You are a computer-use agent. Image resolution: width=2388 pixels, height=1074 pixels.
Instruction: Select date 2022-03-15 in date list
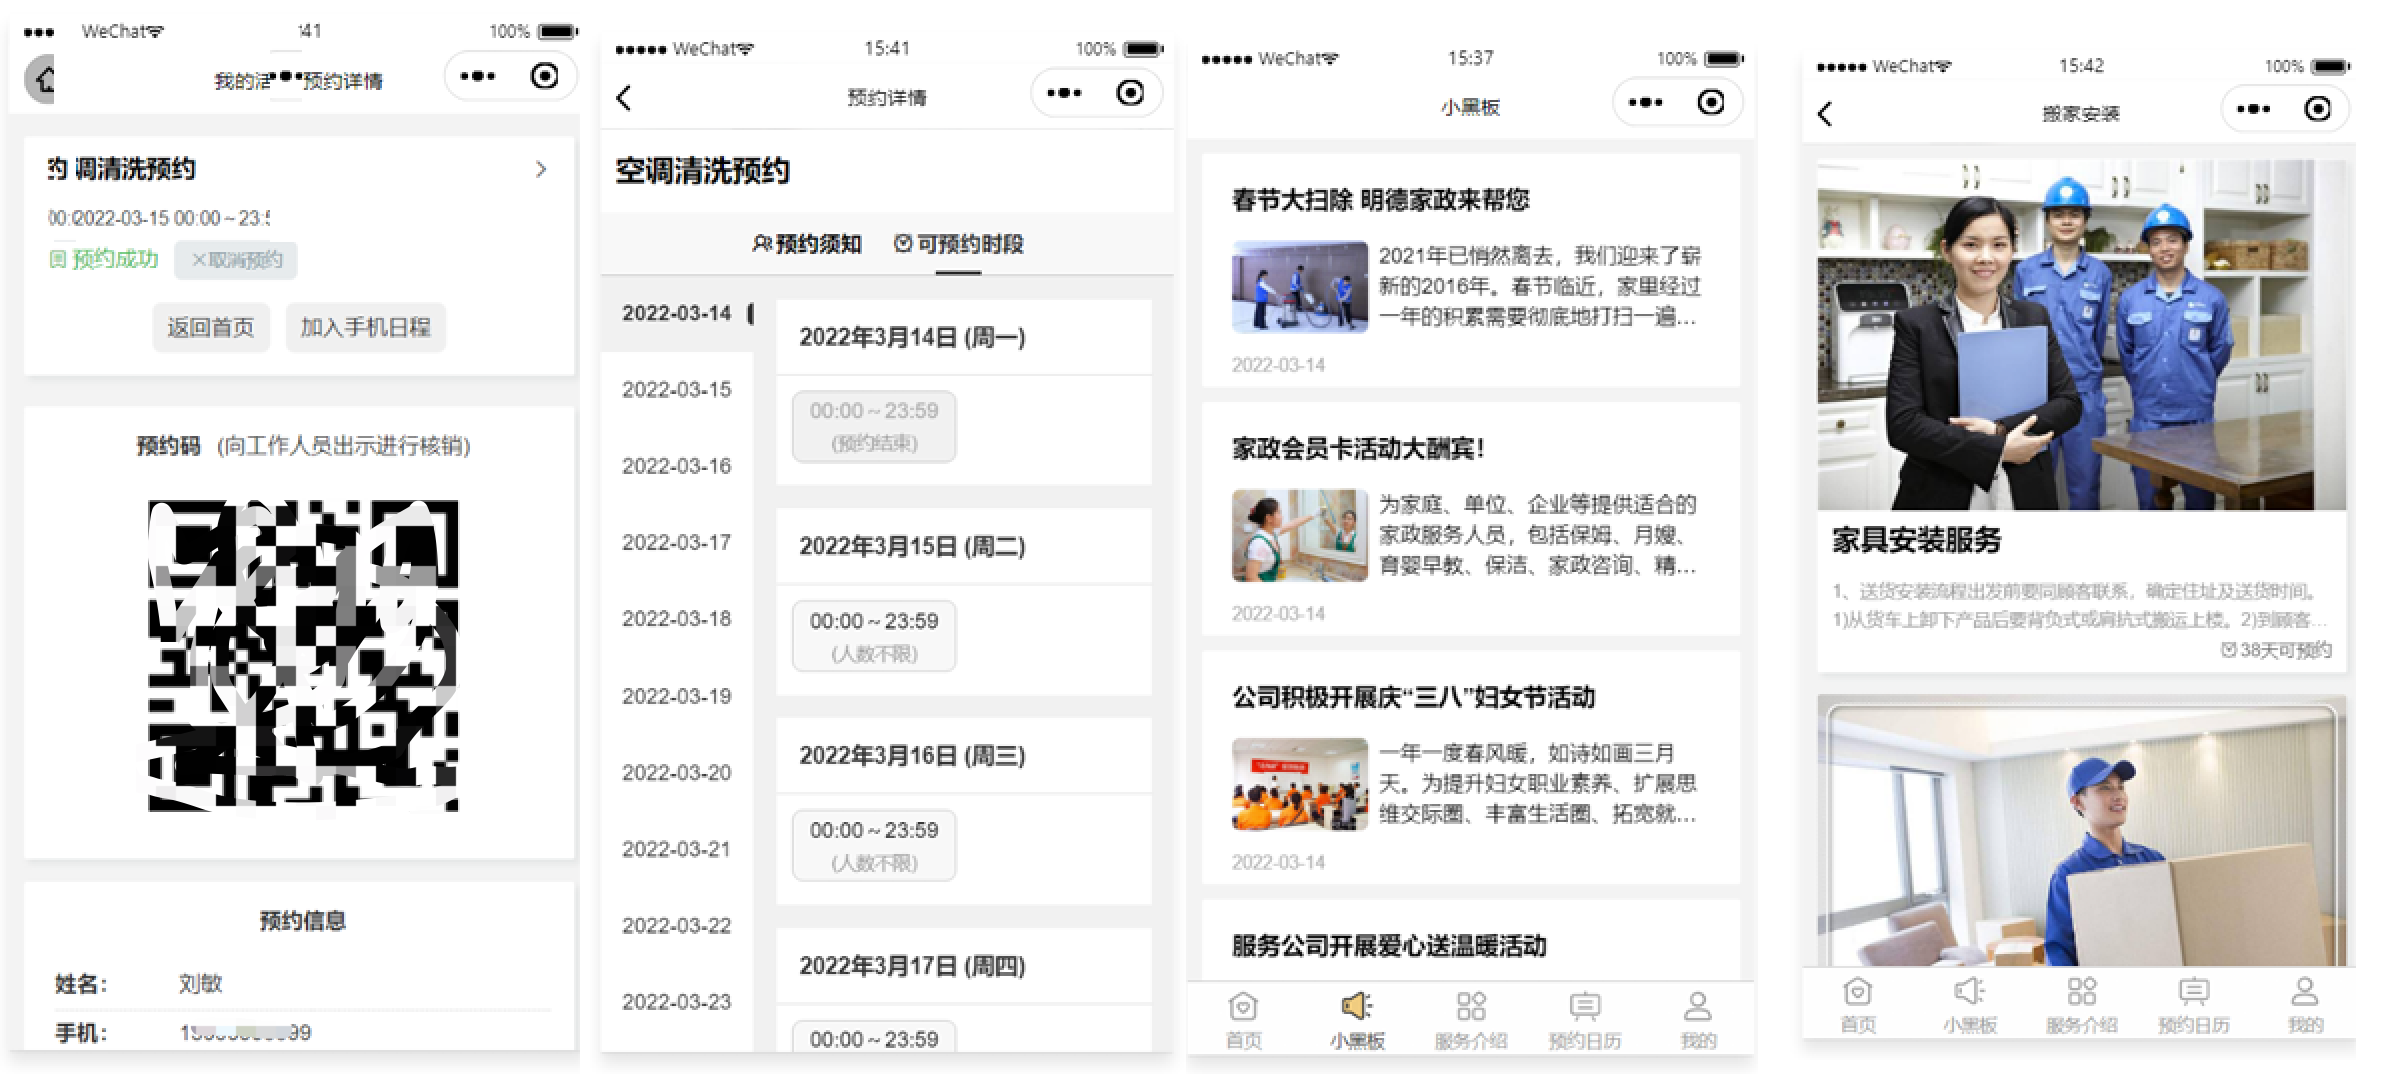pyautogui.click(x=677, y=390)
